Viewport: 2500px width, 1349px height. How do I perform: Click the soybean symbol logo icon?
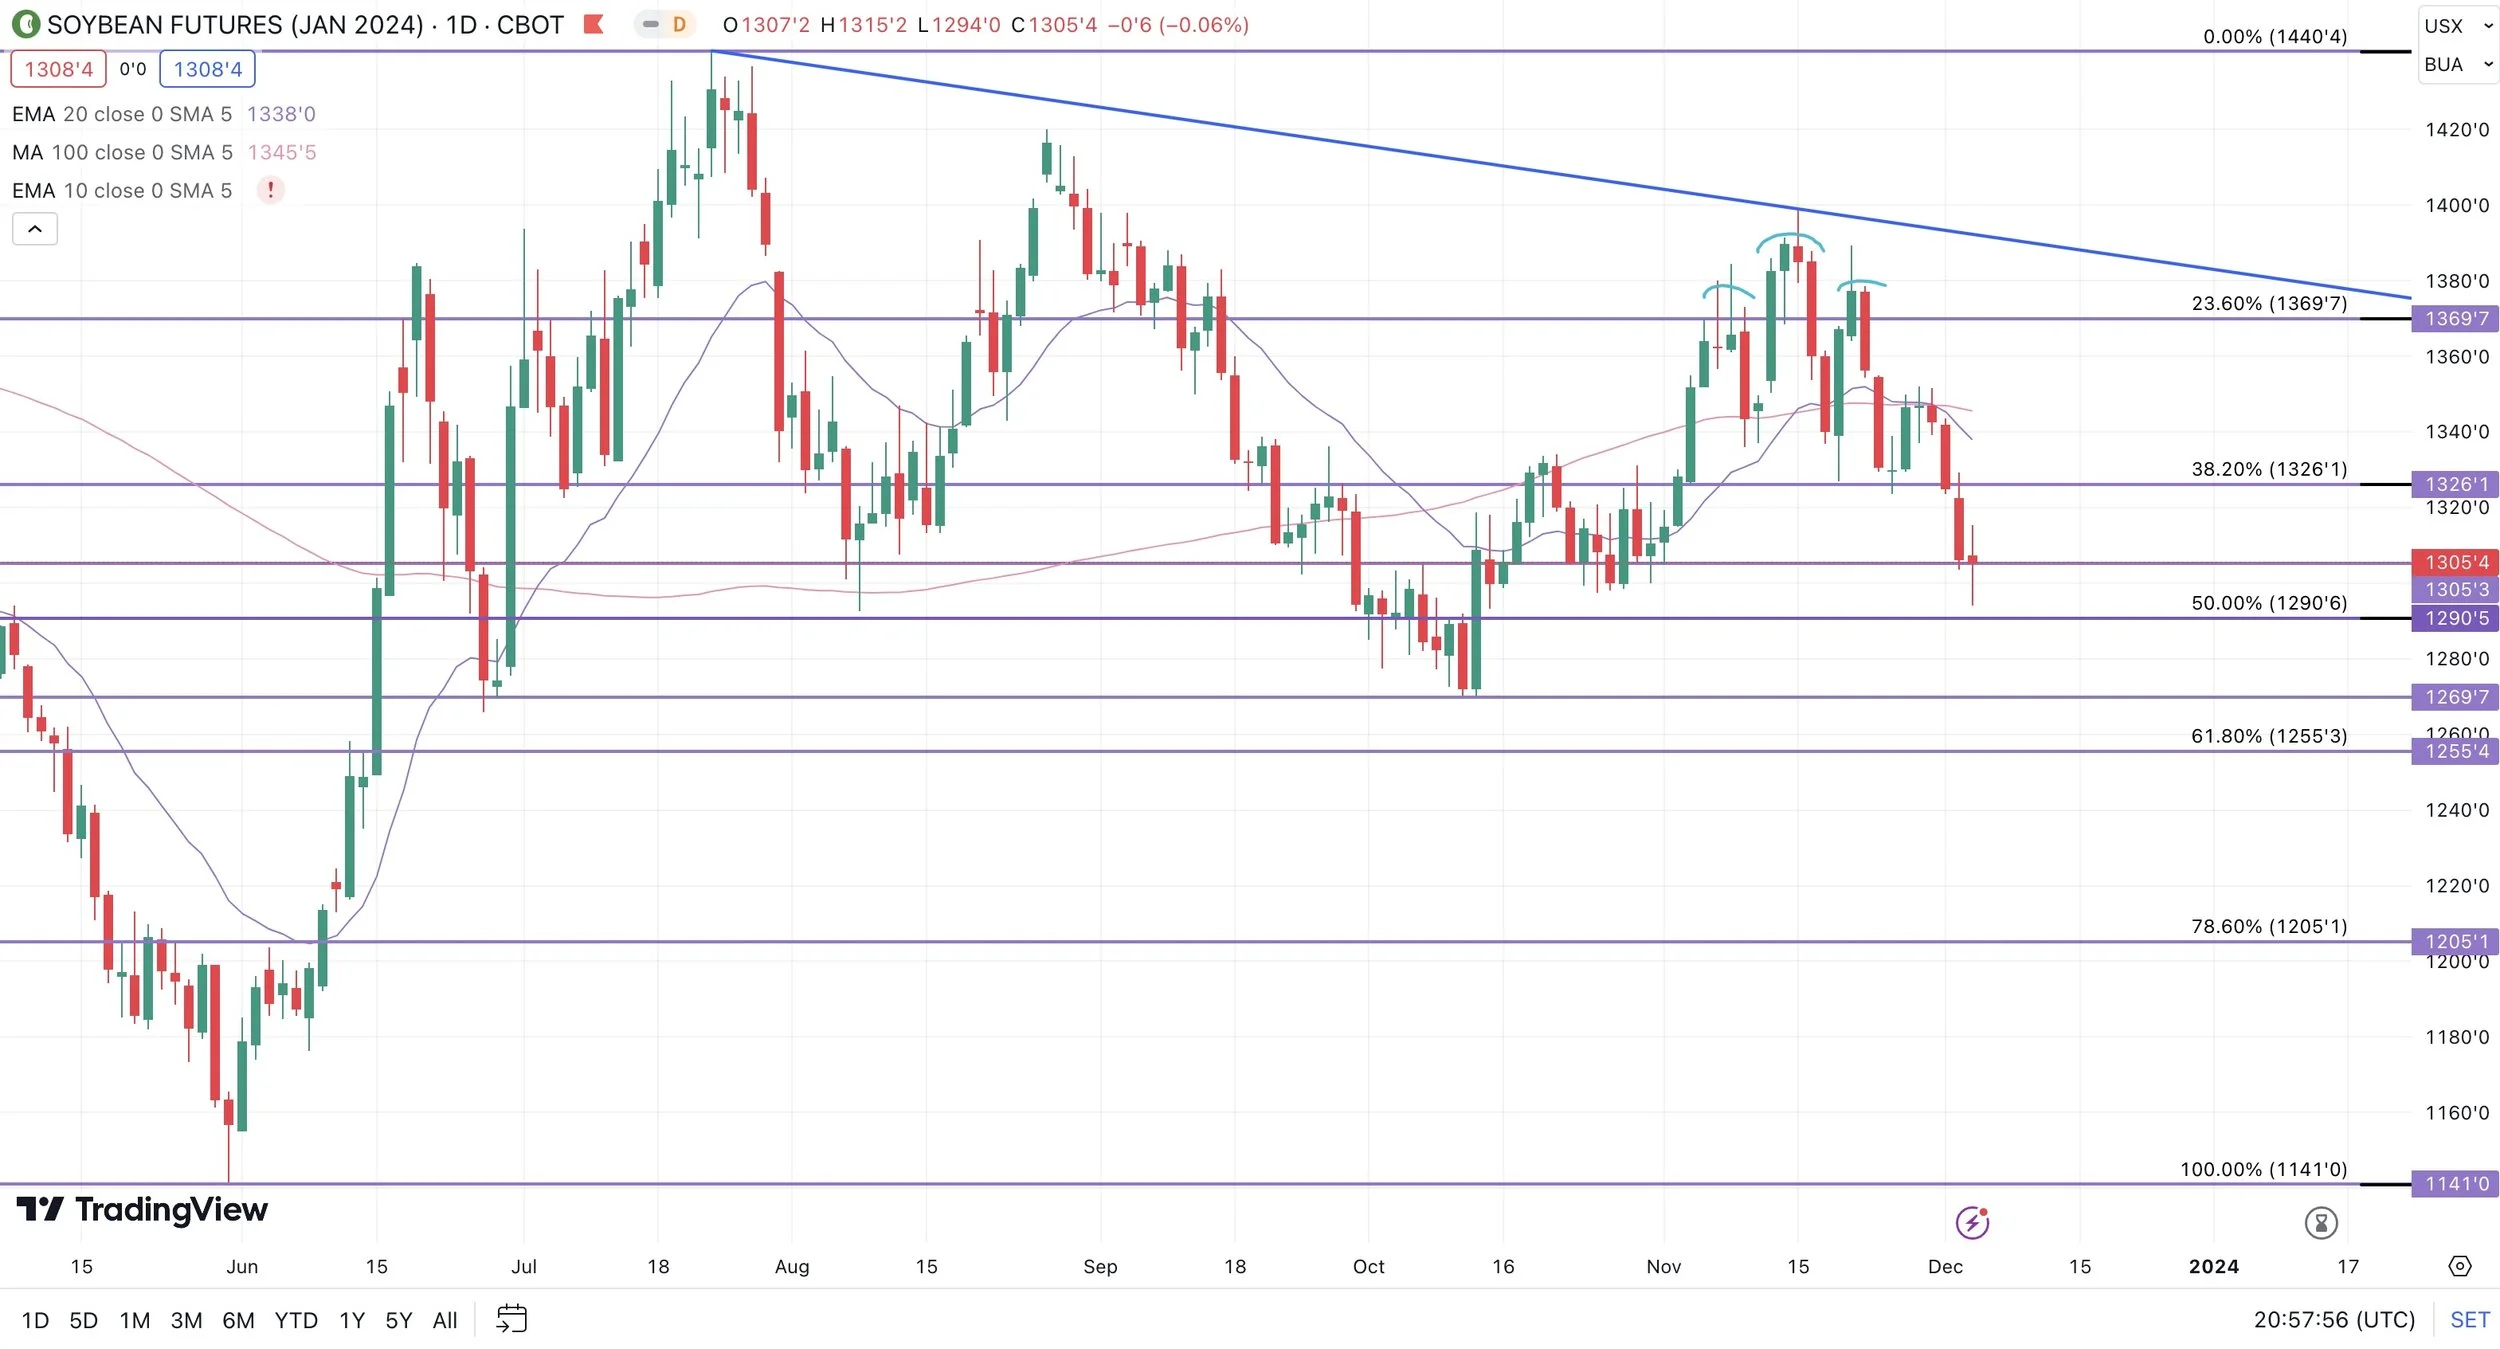25,24
